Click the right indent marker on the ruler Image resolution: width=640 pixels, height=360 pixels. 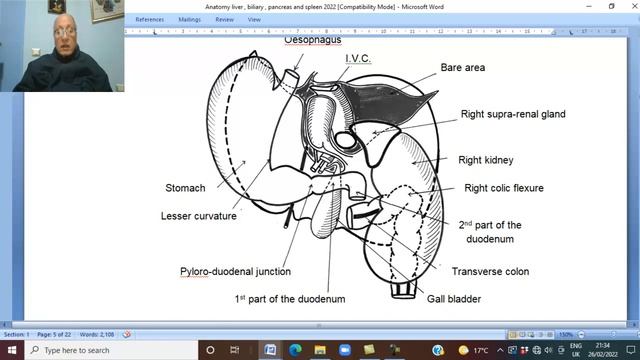click(553, 33)
